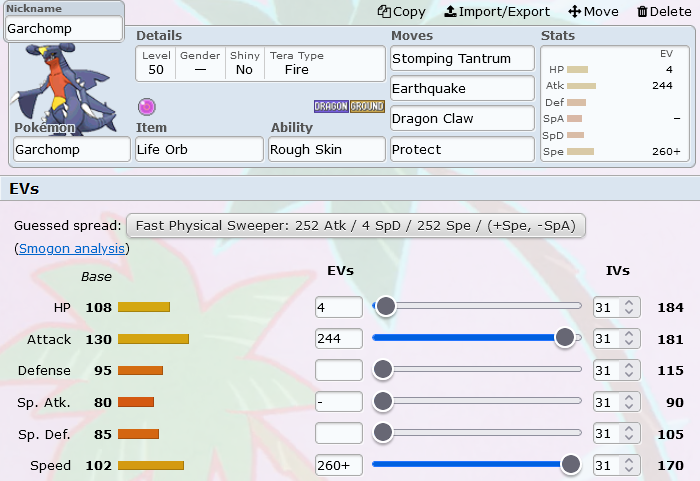The height and width of the screenshot is (481, 700).
Task: Open Import/Export for this set
Action: (497, 12)
